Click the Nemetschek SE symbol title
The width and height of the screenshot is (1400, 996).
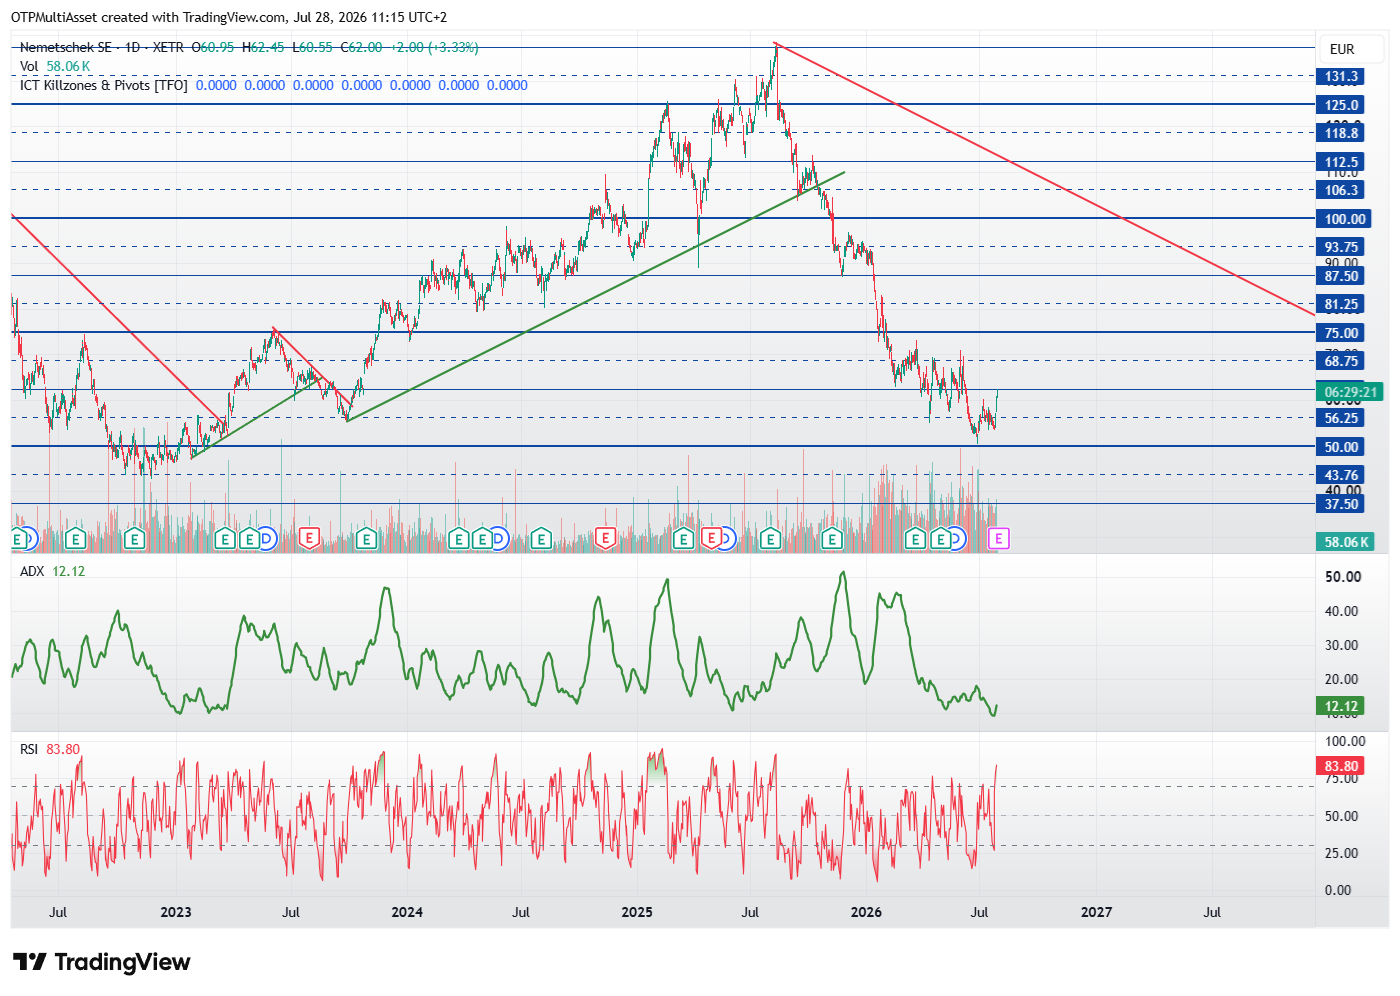tap(66, 47)
